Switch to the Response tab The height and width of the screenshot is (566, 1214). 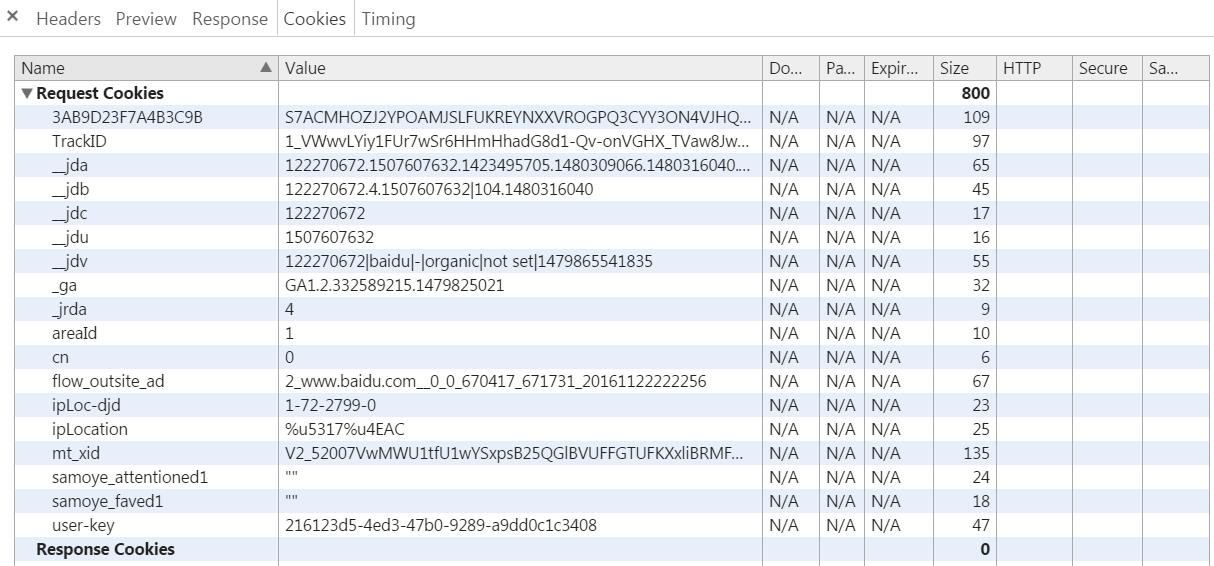click(x=230, y=19)
